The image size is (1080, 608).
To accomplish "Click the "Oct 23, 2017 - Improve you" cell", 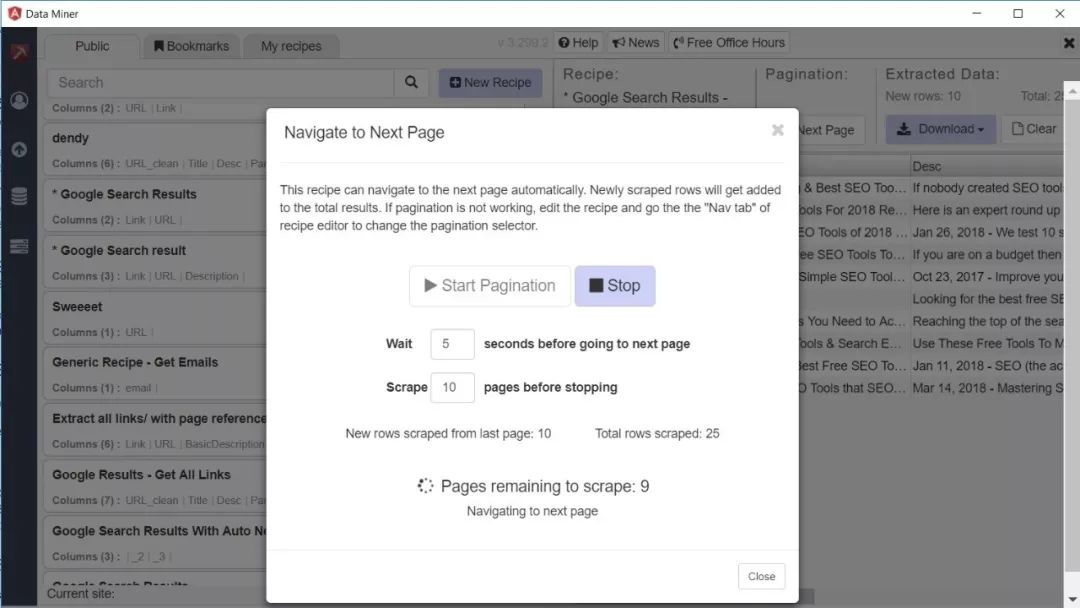I will 987,277.
